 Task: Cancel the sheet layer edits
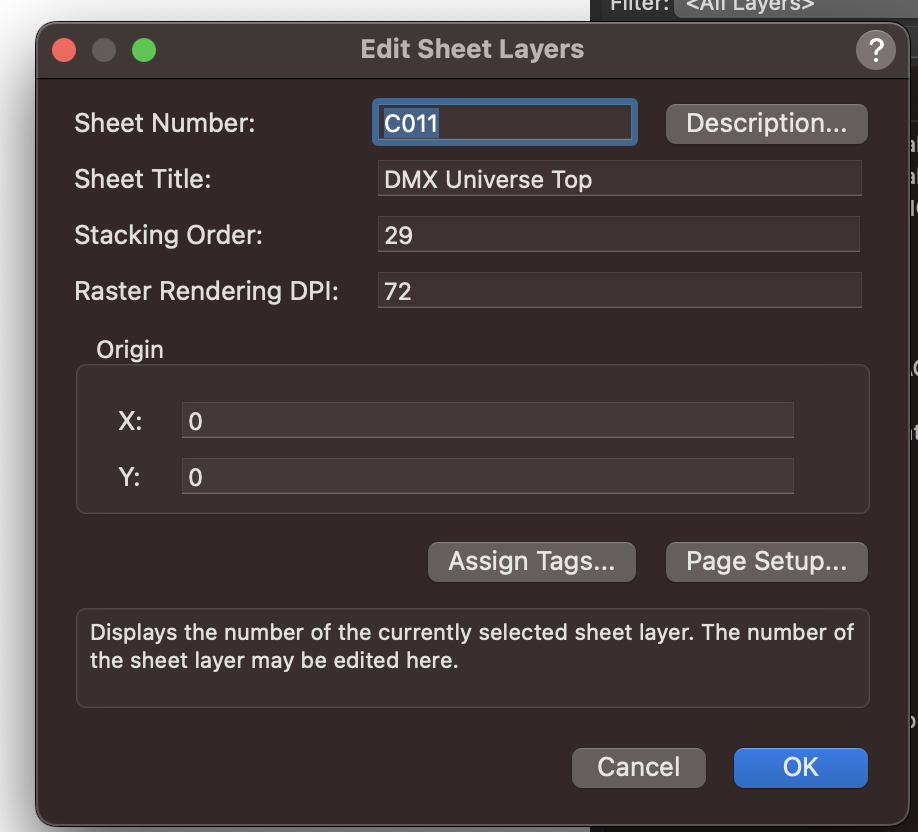tap(638, 767)
